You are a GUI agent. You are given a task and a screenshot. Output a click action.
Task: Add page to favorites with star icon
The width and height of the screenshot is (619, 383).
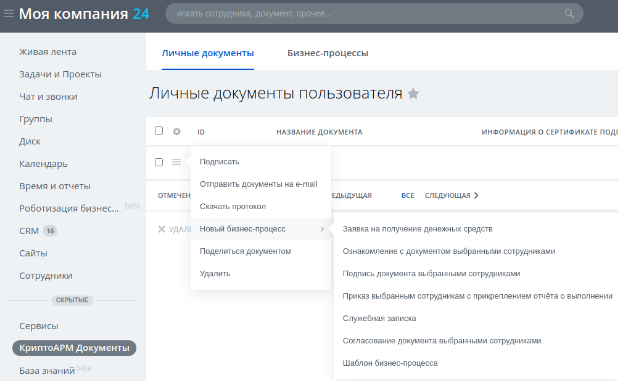coord(413,94)
